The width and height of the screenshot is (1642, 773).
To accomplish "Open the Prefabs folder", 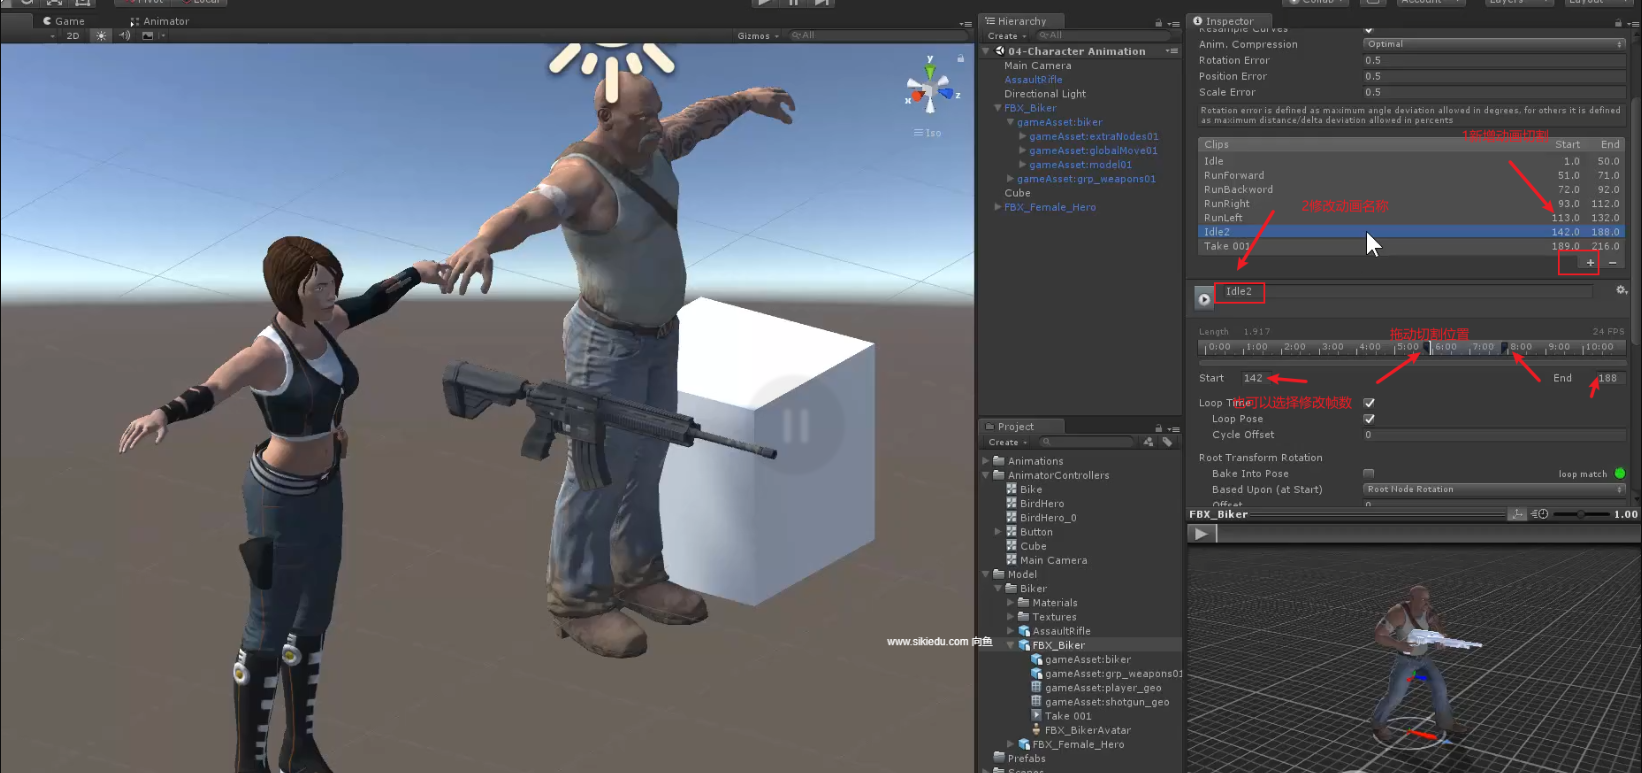I will pyautogui.click(x=1026, y=758).
